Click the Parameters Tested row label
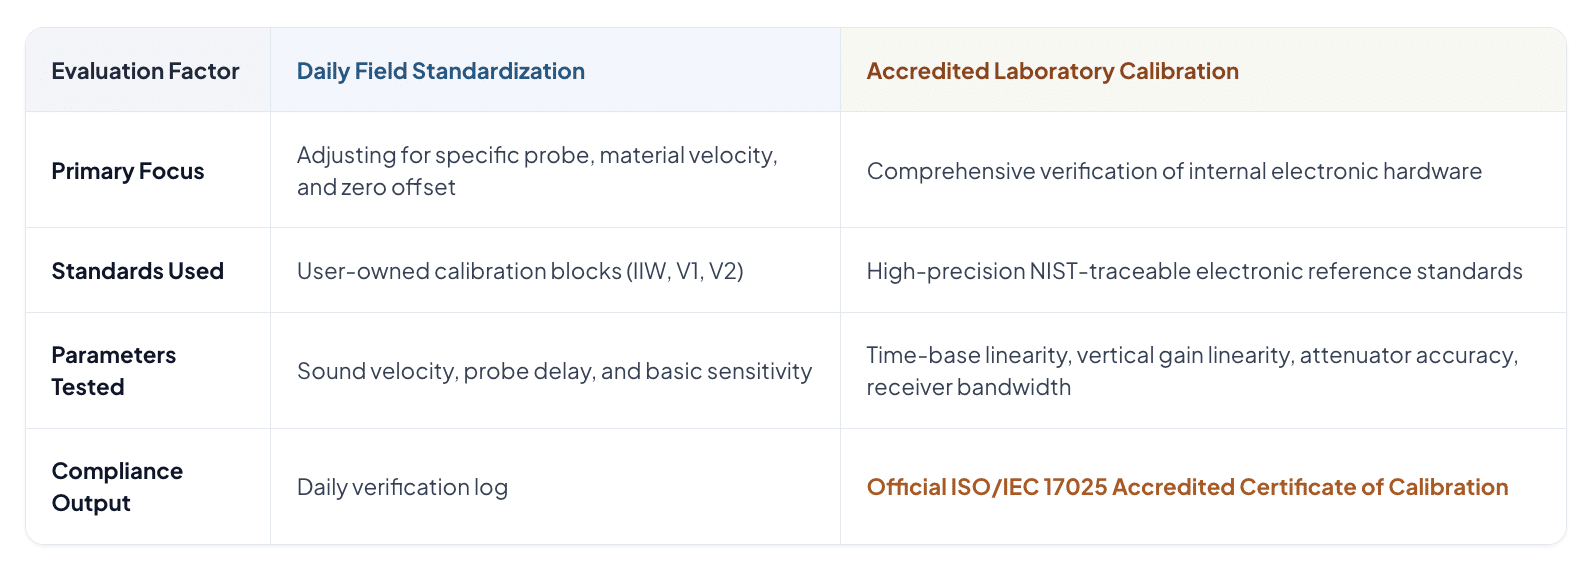1594x562 pixels. [x=114, y=371]
